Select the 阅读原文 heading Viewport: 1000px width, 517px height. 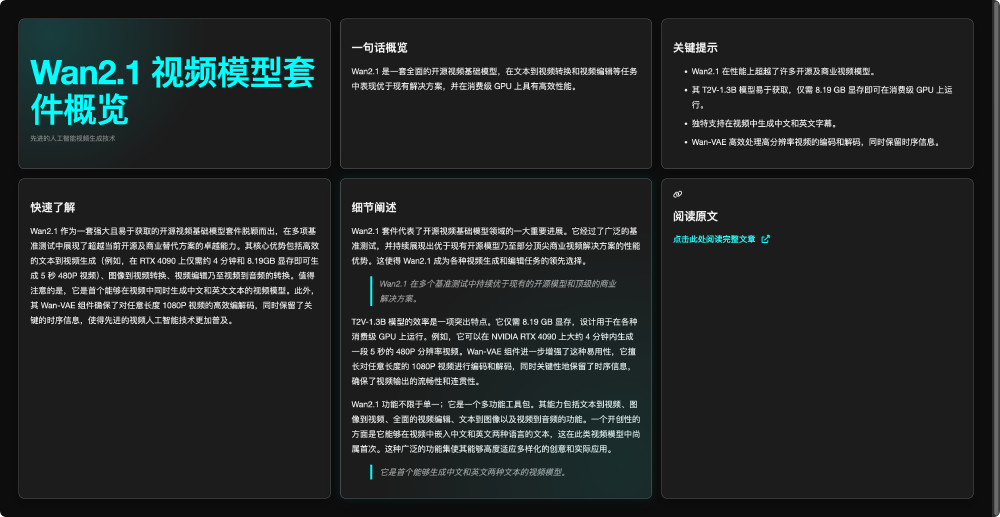(x=695, y=216)
